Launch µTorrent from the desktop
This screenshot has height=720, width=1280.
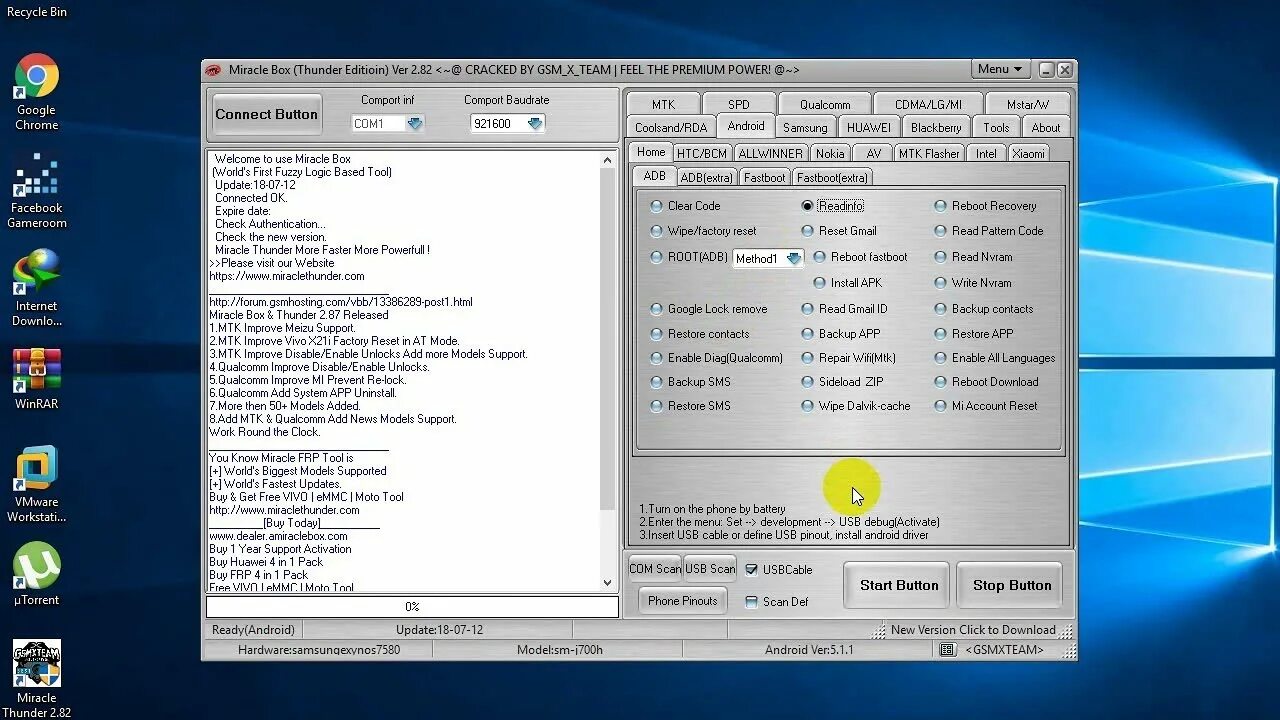pos(36,574)
